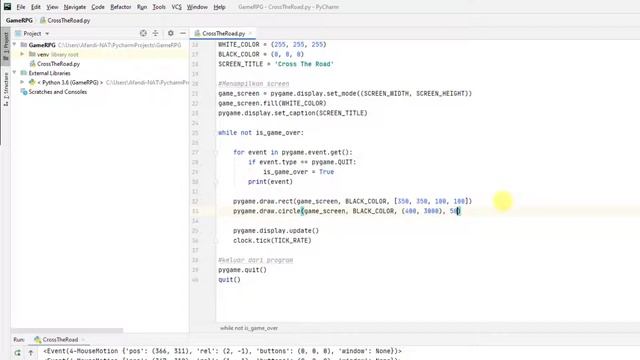The height and width of the screenshot is (360, 640).
Task: Expand the venv folder
Action: point(22,54)
